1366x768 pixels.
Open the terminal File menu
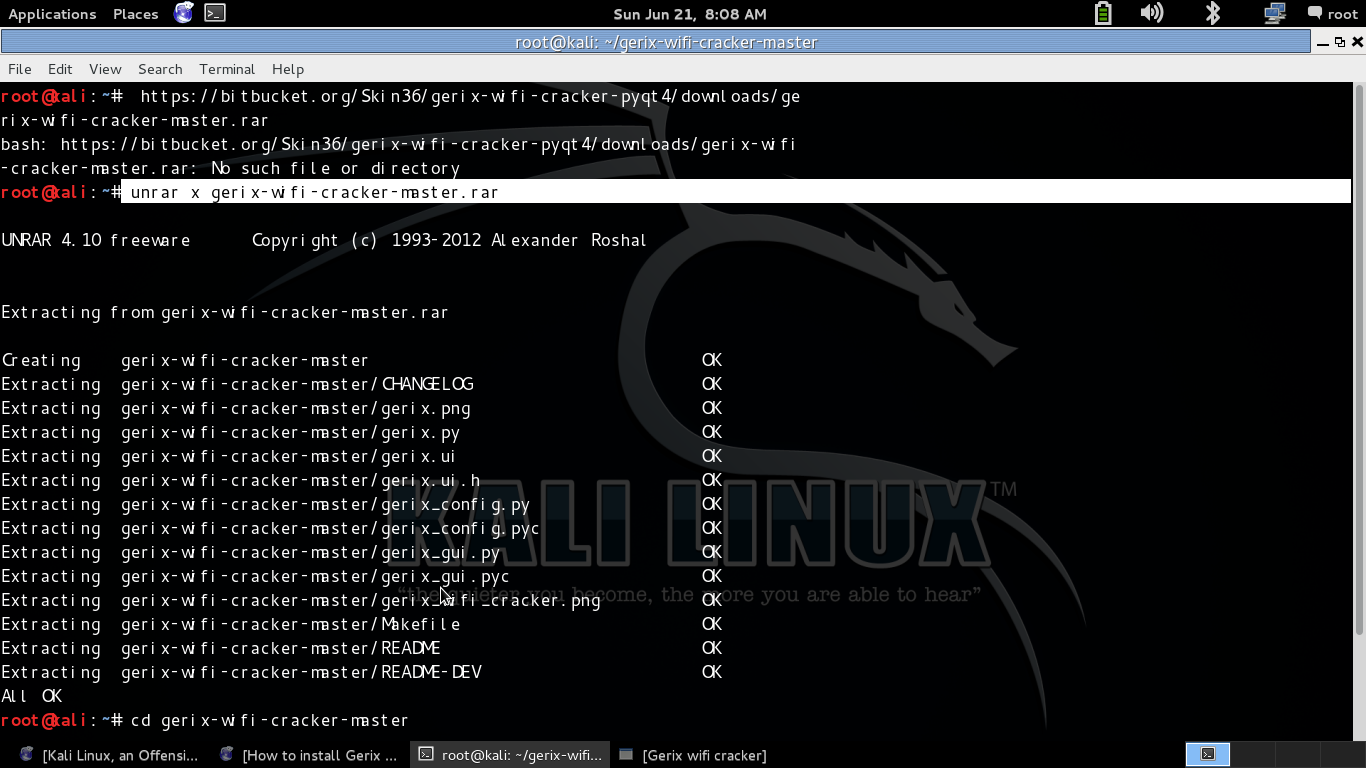click(20, 69)
